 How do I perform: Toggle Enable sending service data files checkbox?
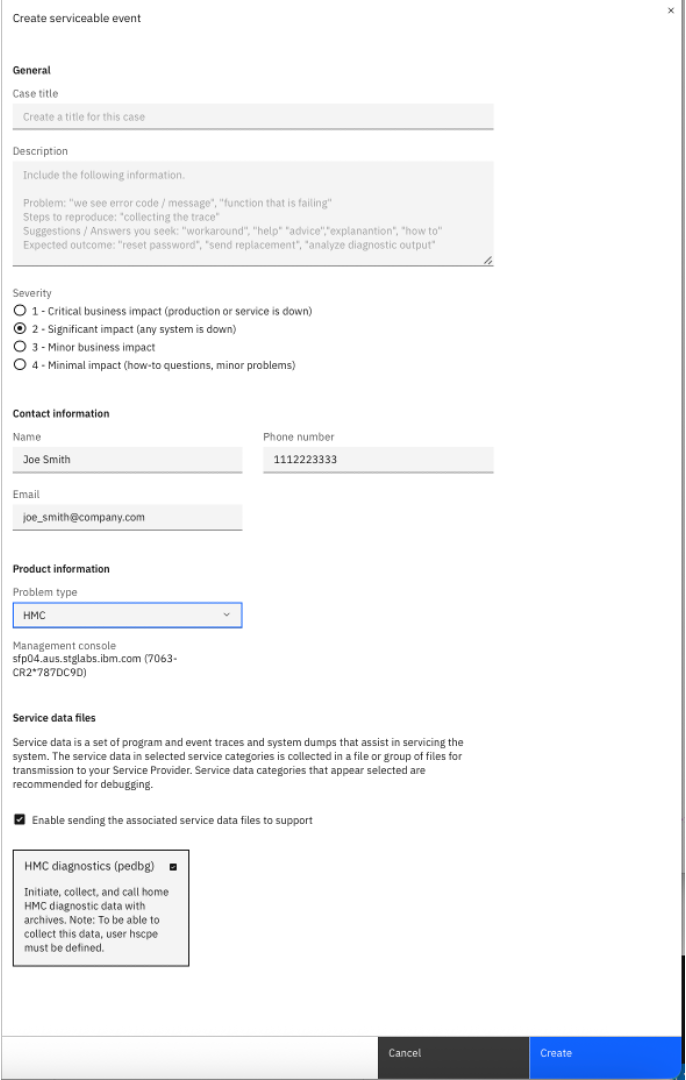[x=20, y=820]
